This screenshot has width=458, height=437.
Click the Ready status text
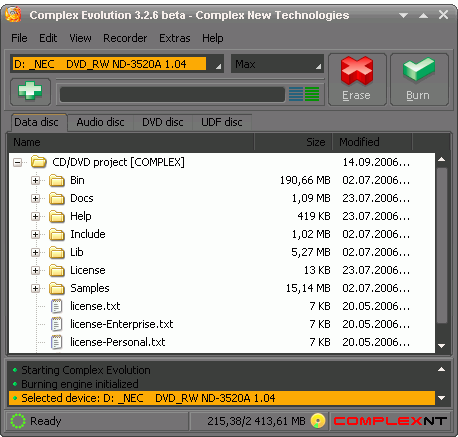point(46,421)
